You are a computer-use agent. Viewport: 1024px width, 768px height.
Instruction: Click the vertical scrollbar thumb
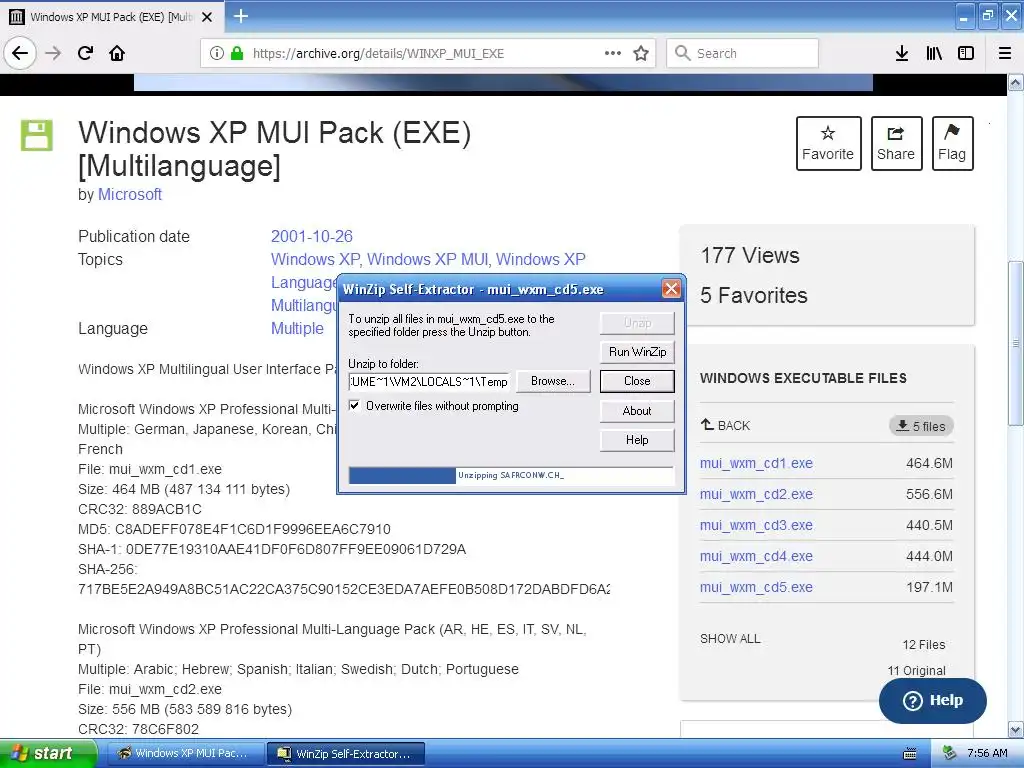[1016, 343]
